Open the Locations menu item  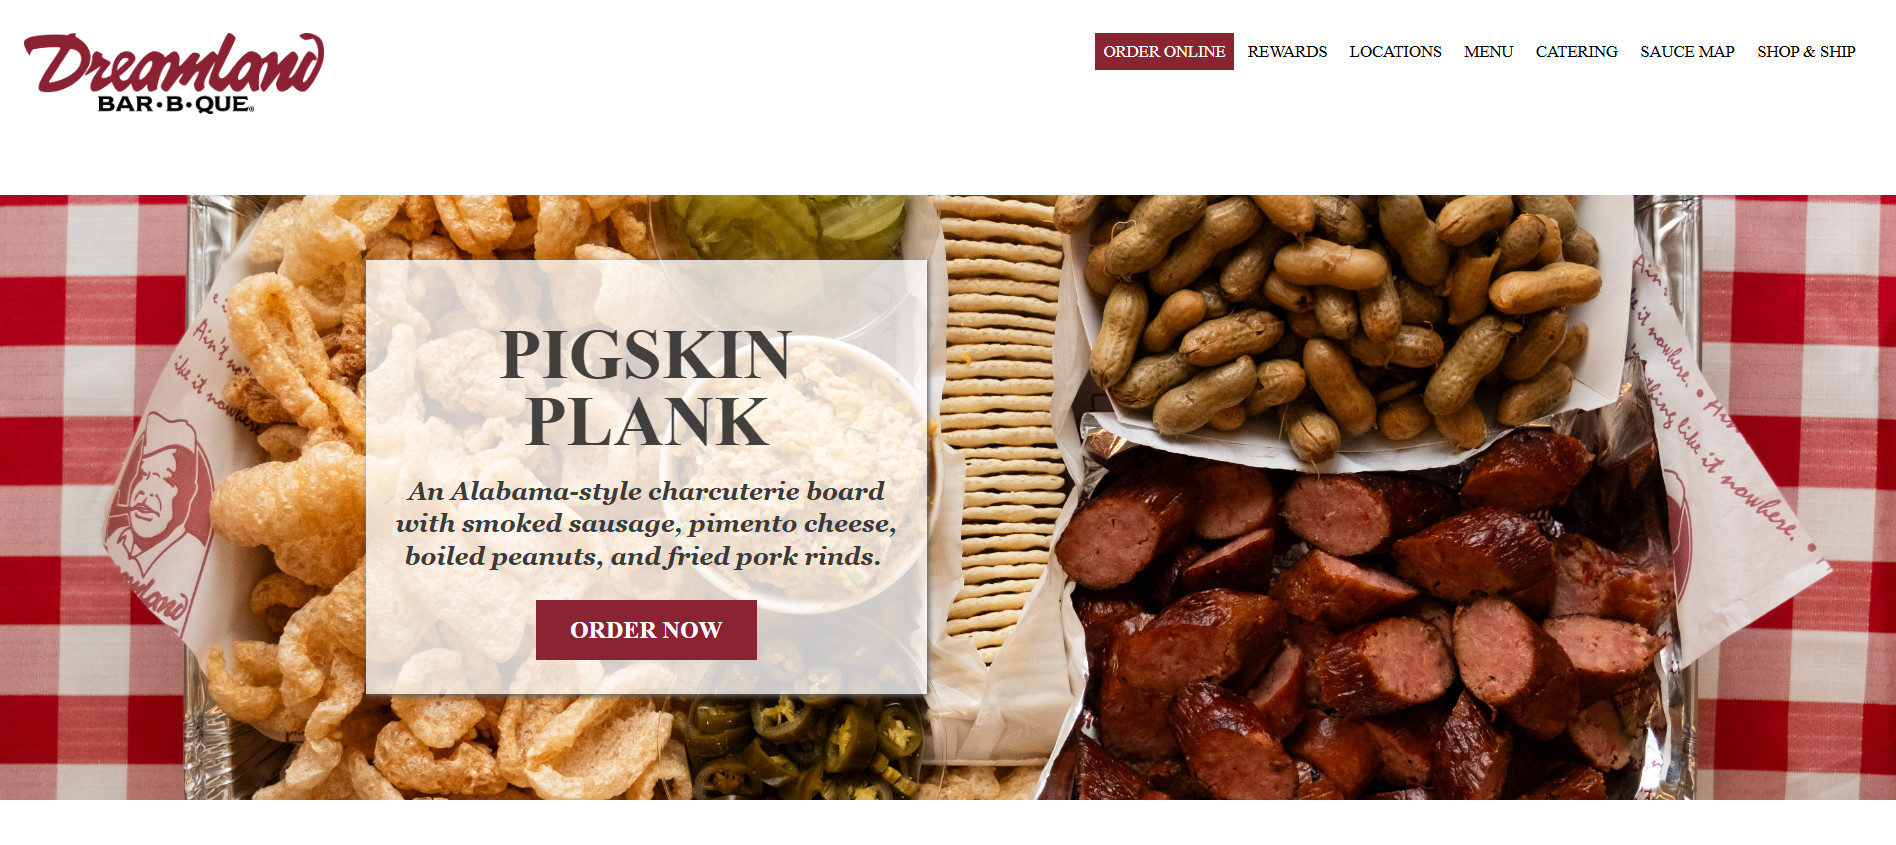(1395, 51)
